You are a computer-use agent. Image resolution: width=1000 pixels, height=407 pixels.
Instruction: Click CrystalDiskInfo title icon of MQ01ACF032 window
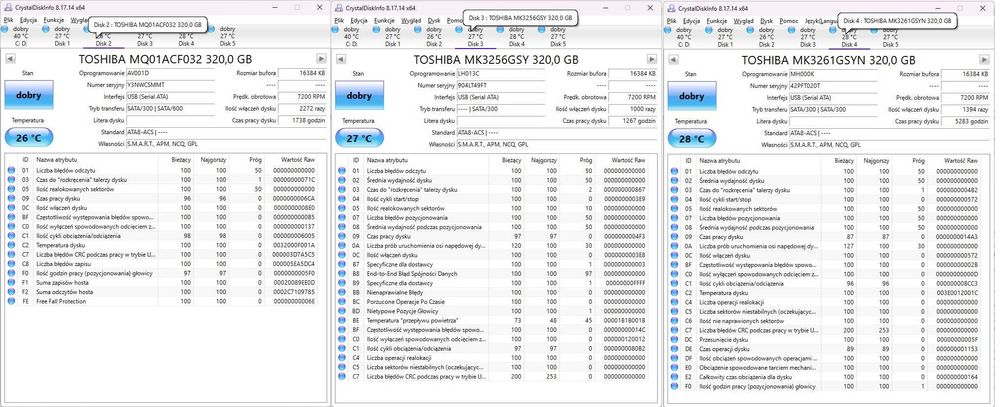pyautogui.click(x=8, y=8)
